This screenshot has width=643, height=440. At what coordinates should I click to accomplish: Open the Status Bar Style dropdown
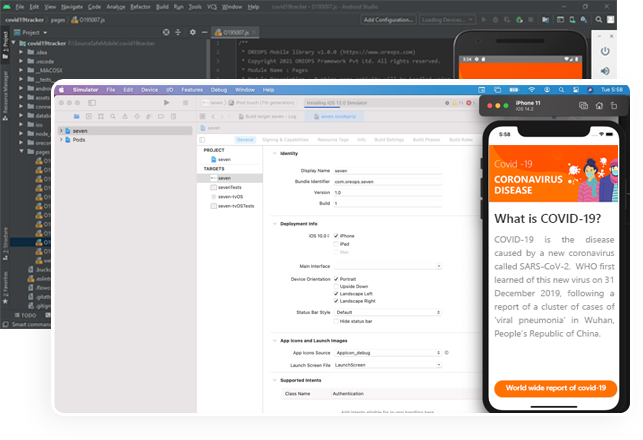[388, 312]
